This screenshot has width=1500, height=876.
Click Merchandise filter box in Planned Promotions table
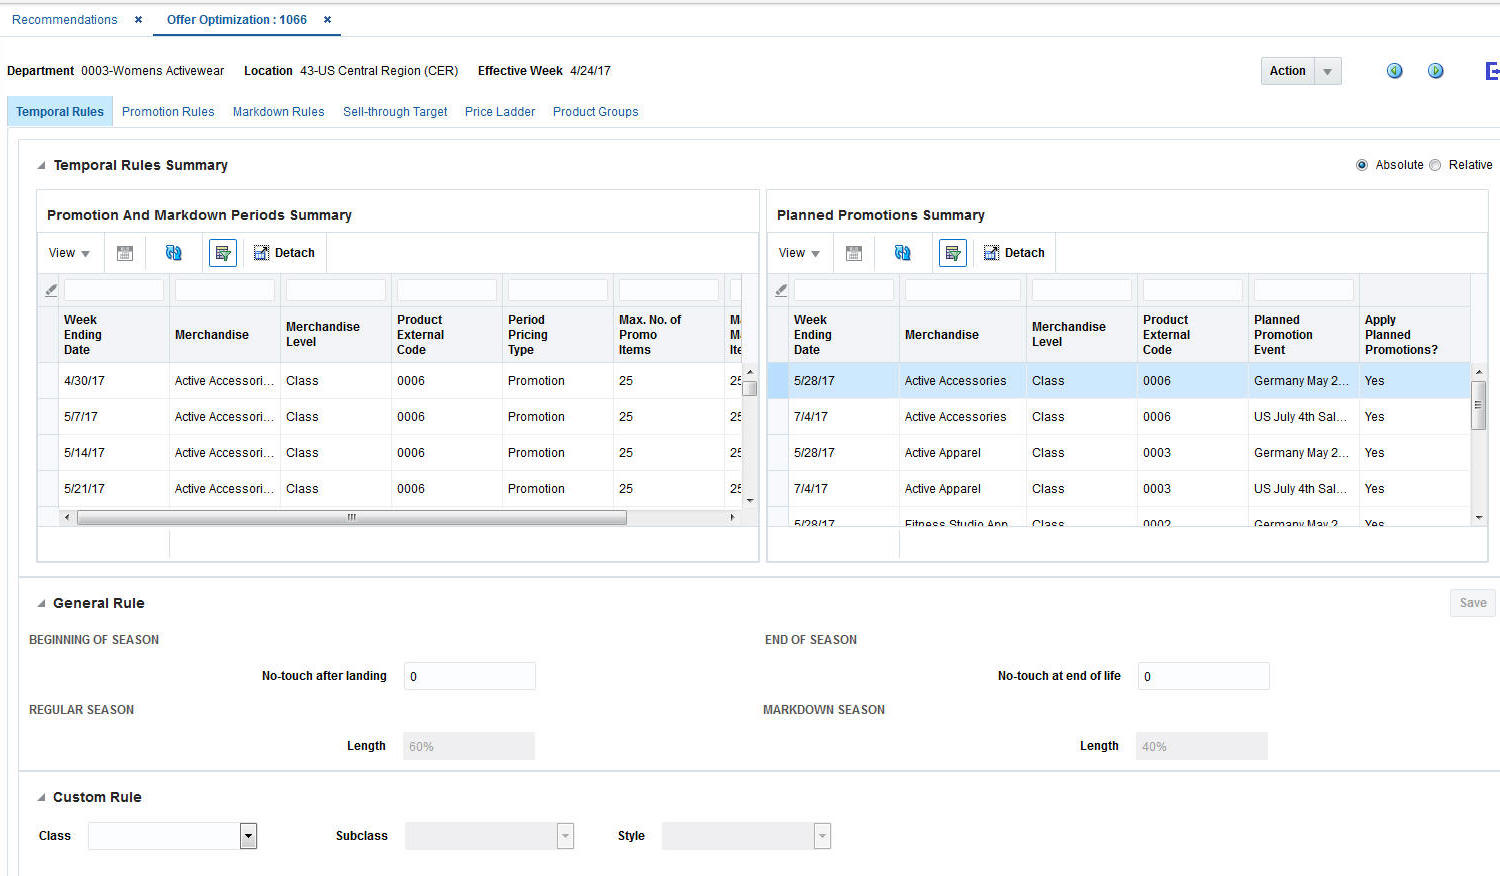[963, 290]
